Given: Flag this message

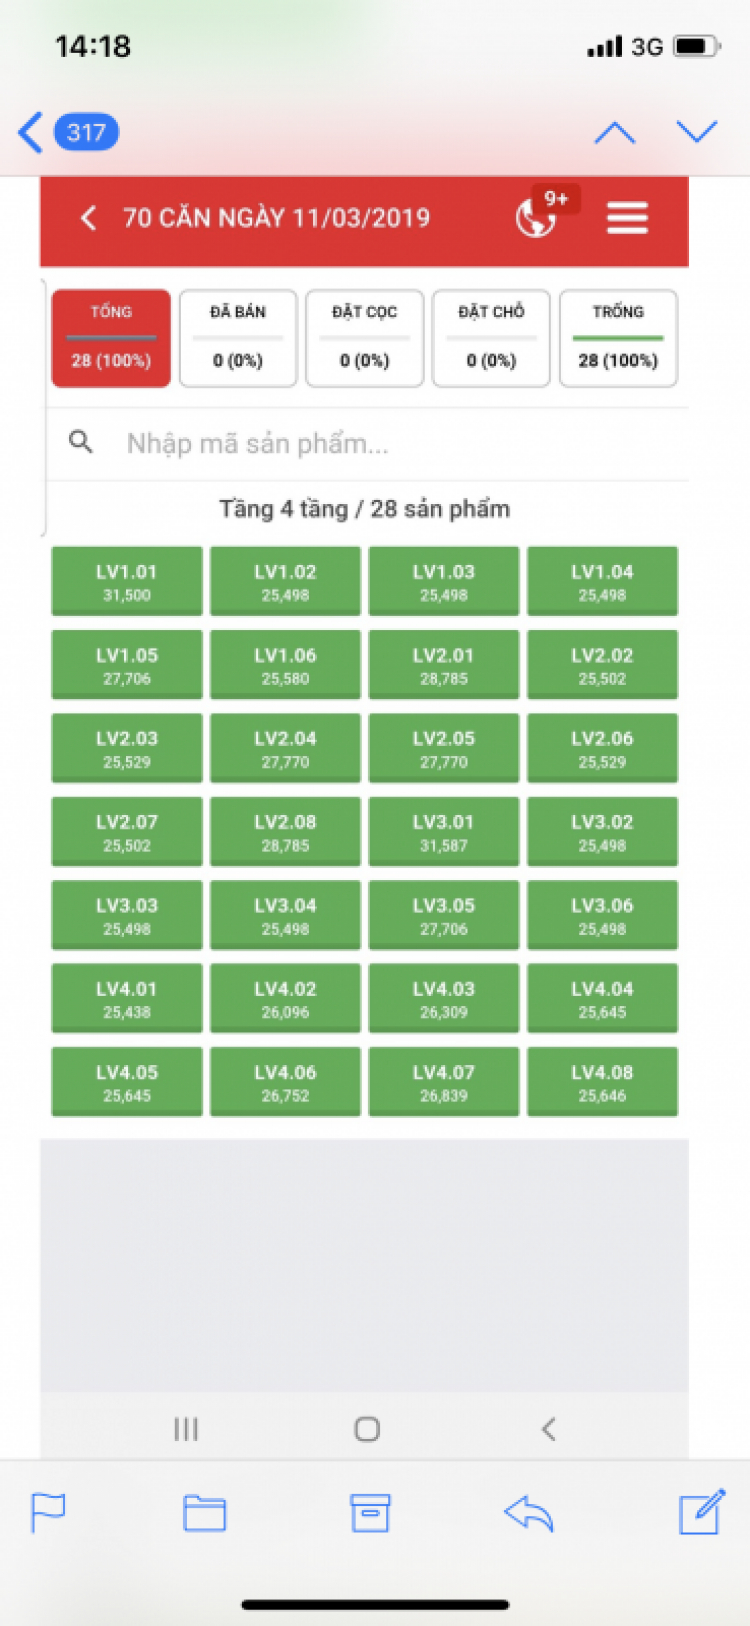Looking at the screenshot, I should (x=48, y=1512).
